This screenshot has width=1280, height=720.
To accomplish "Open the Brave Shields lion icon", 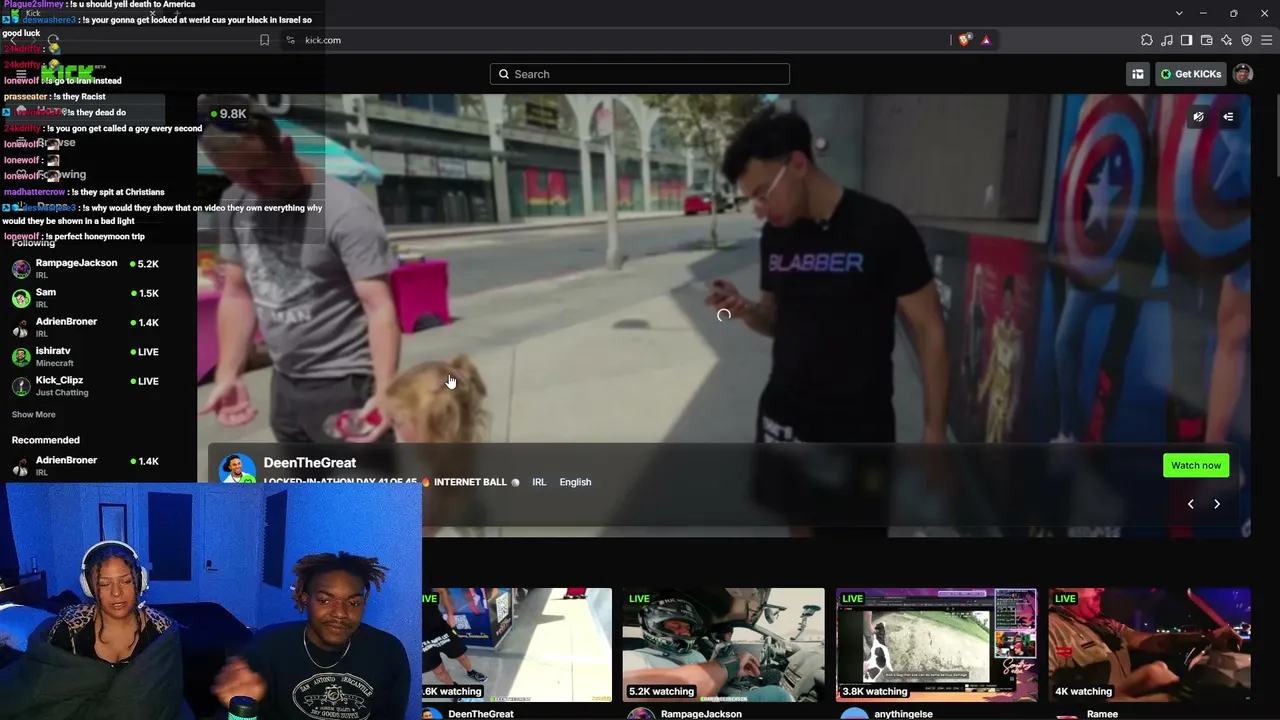I will (x=964, y=40).
